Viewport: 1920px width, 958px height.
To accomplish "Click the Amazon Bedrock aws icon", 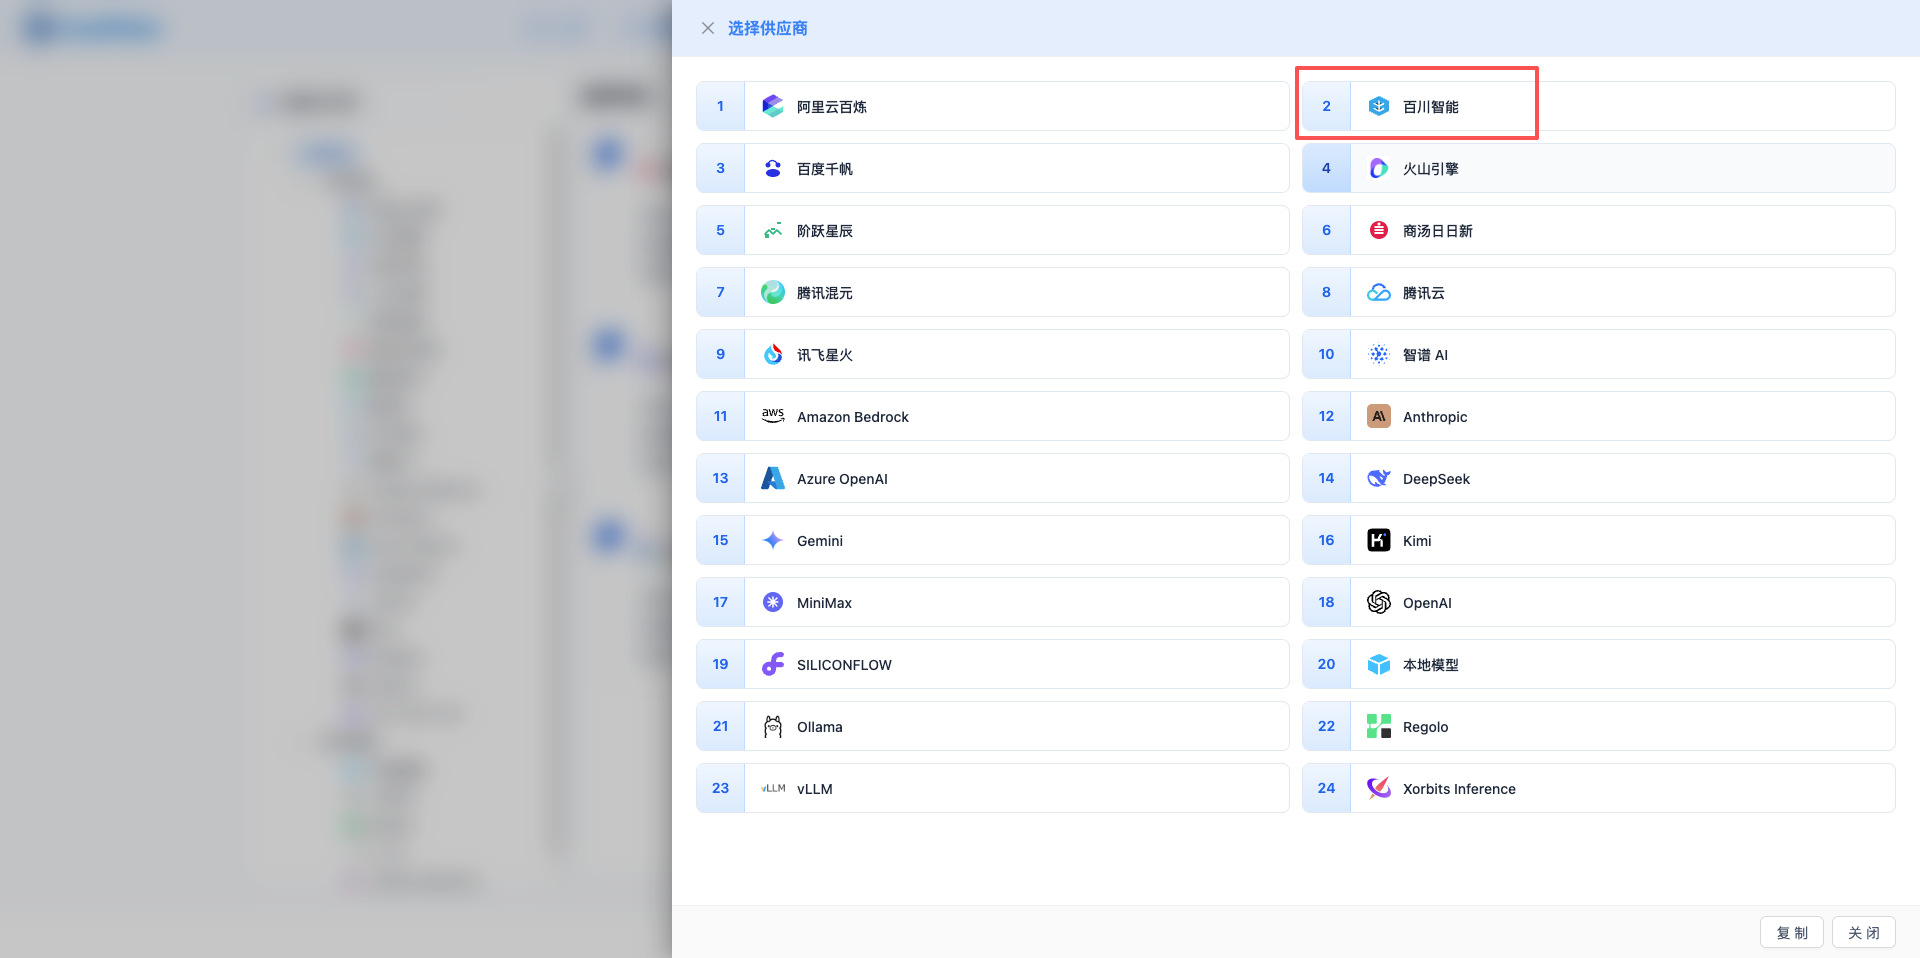I will pyautogui.click(x=772, y=416).
